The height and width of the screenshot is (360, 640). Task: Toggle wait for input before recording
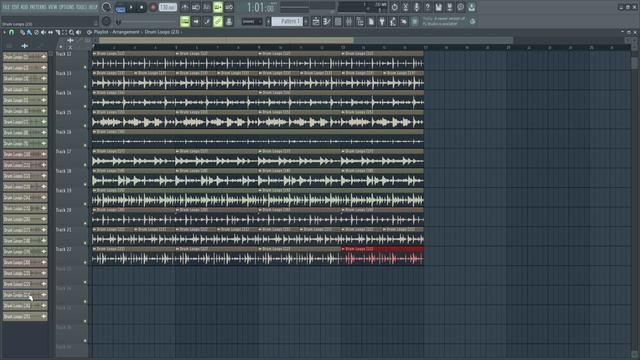pos(196,7)
